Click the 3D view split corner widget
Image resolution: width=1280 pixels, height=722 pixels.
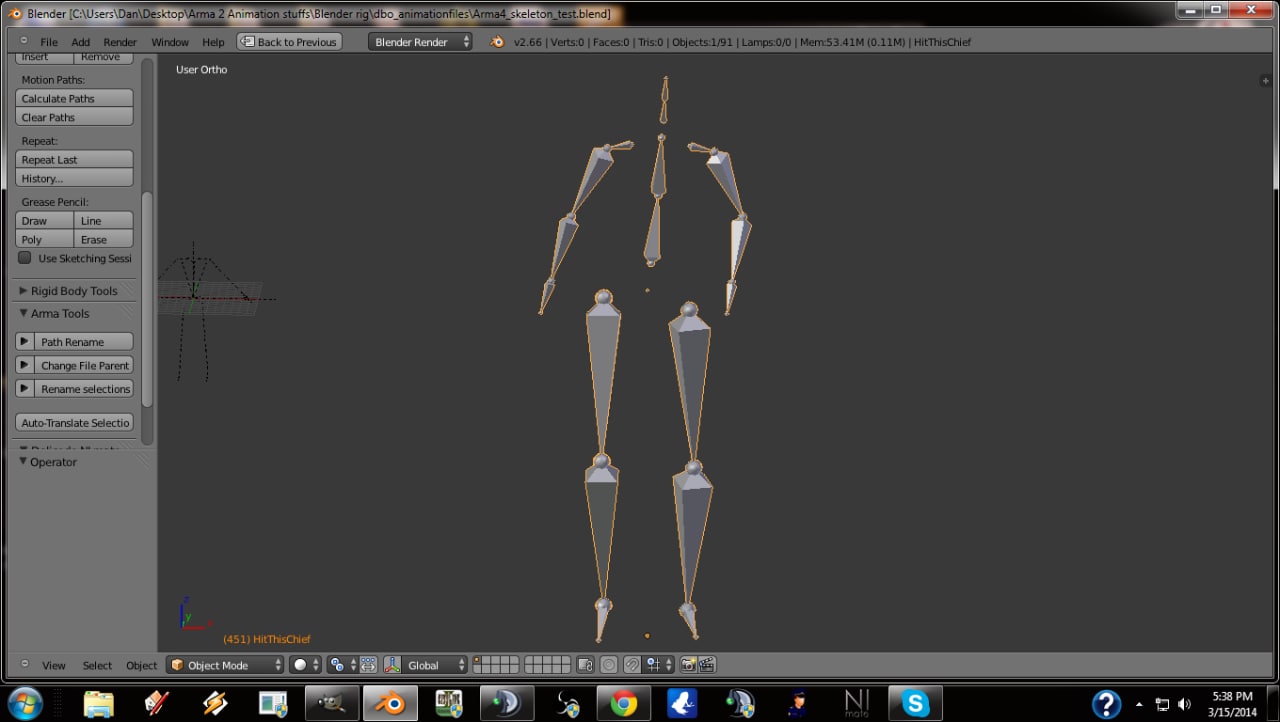pyautogui.click(x=1266, y=80)
